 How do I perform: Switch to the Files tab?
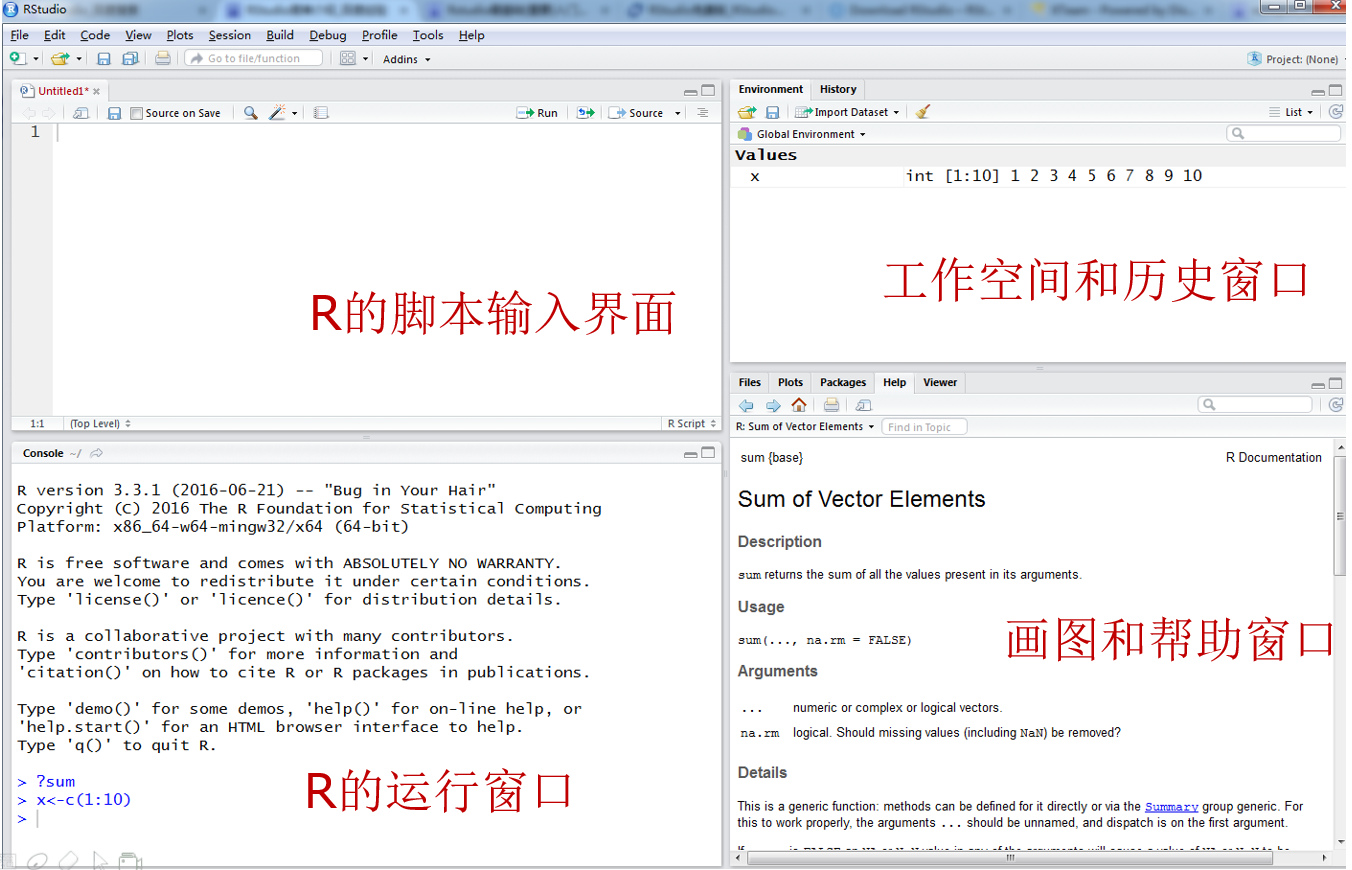pyautogui.click(x=750, y=382)
